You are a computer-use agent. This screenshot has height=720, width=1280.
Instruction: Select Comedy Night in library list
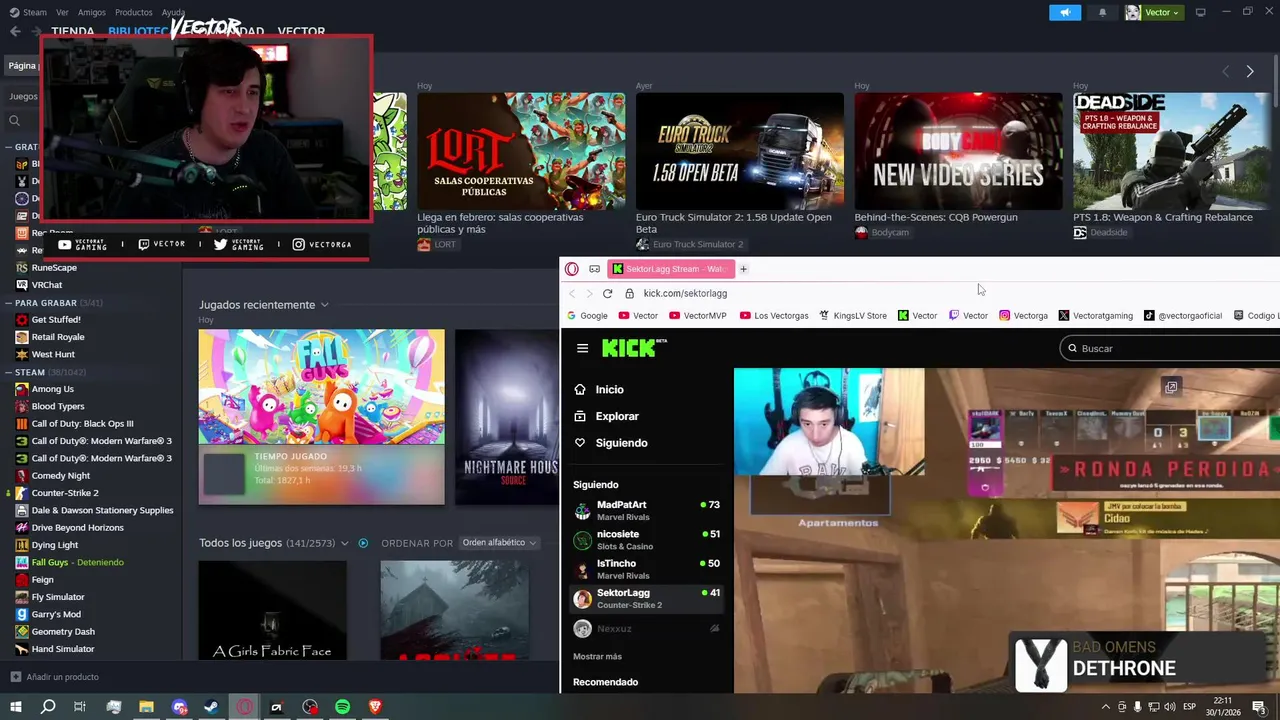[x=60, y=476]
